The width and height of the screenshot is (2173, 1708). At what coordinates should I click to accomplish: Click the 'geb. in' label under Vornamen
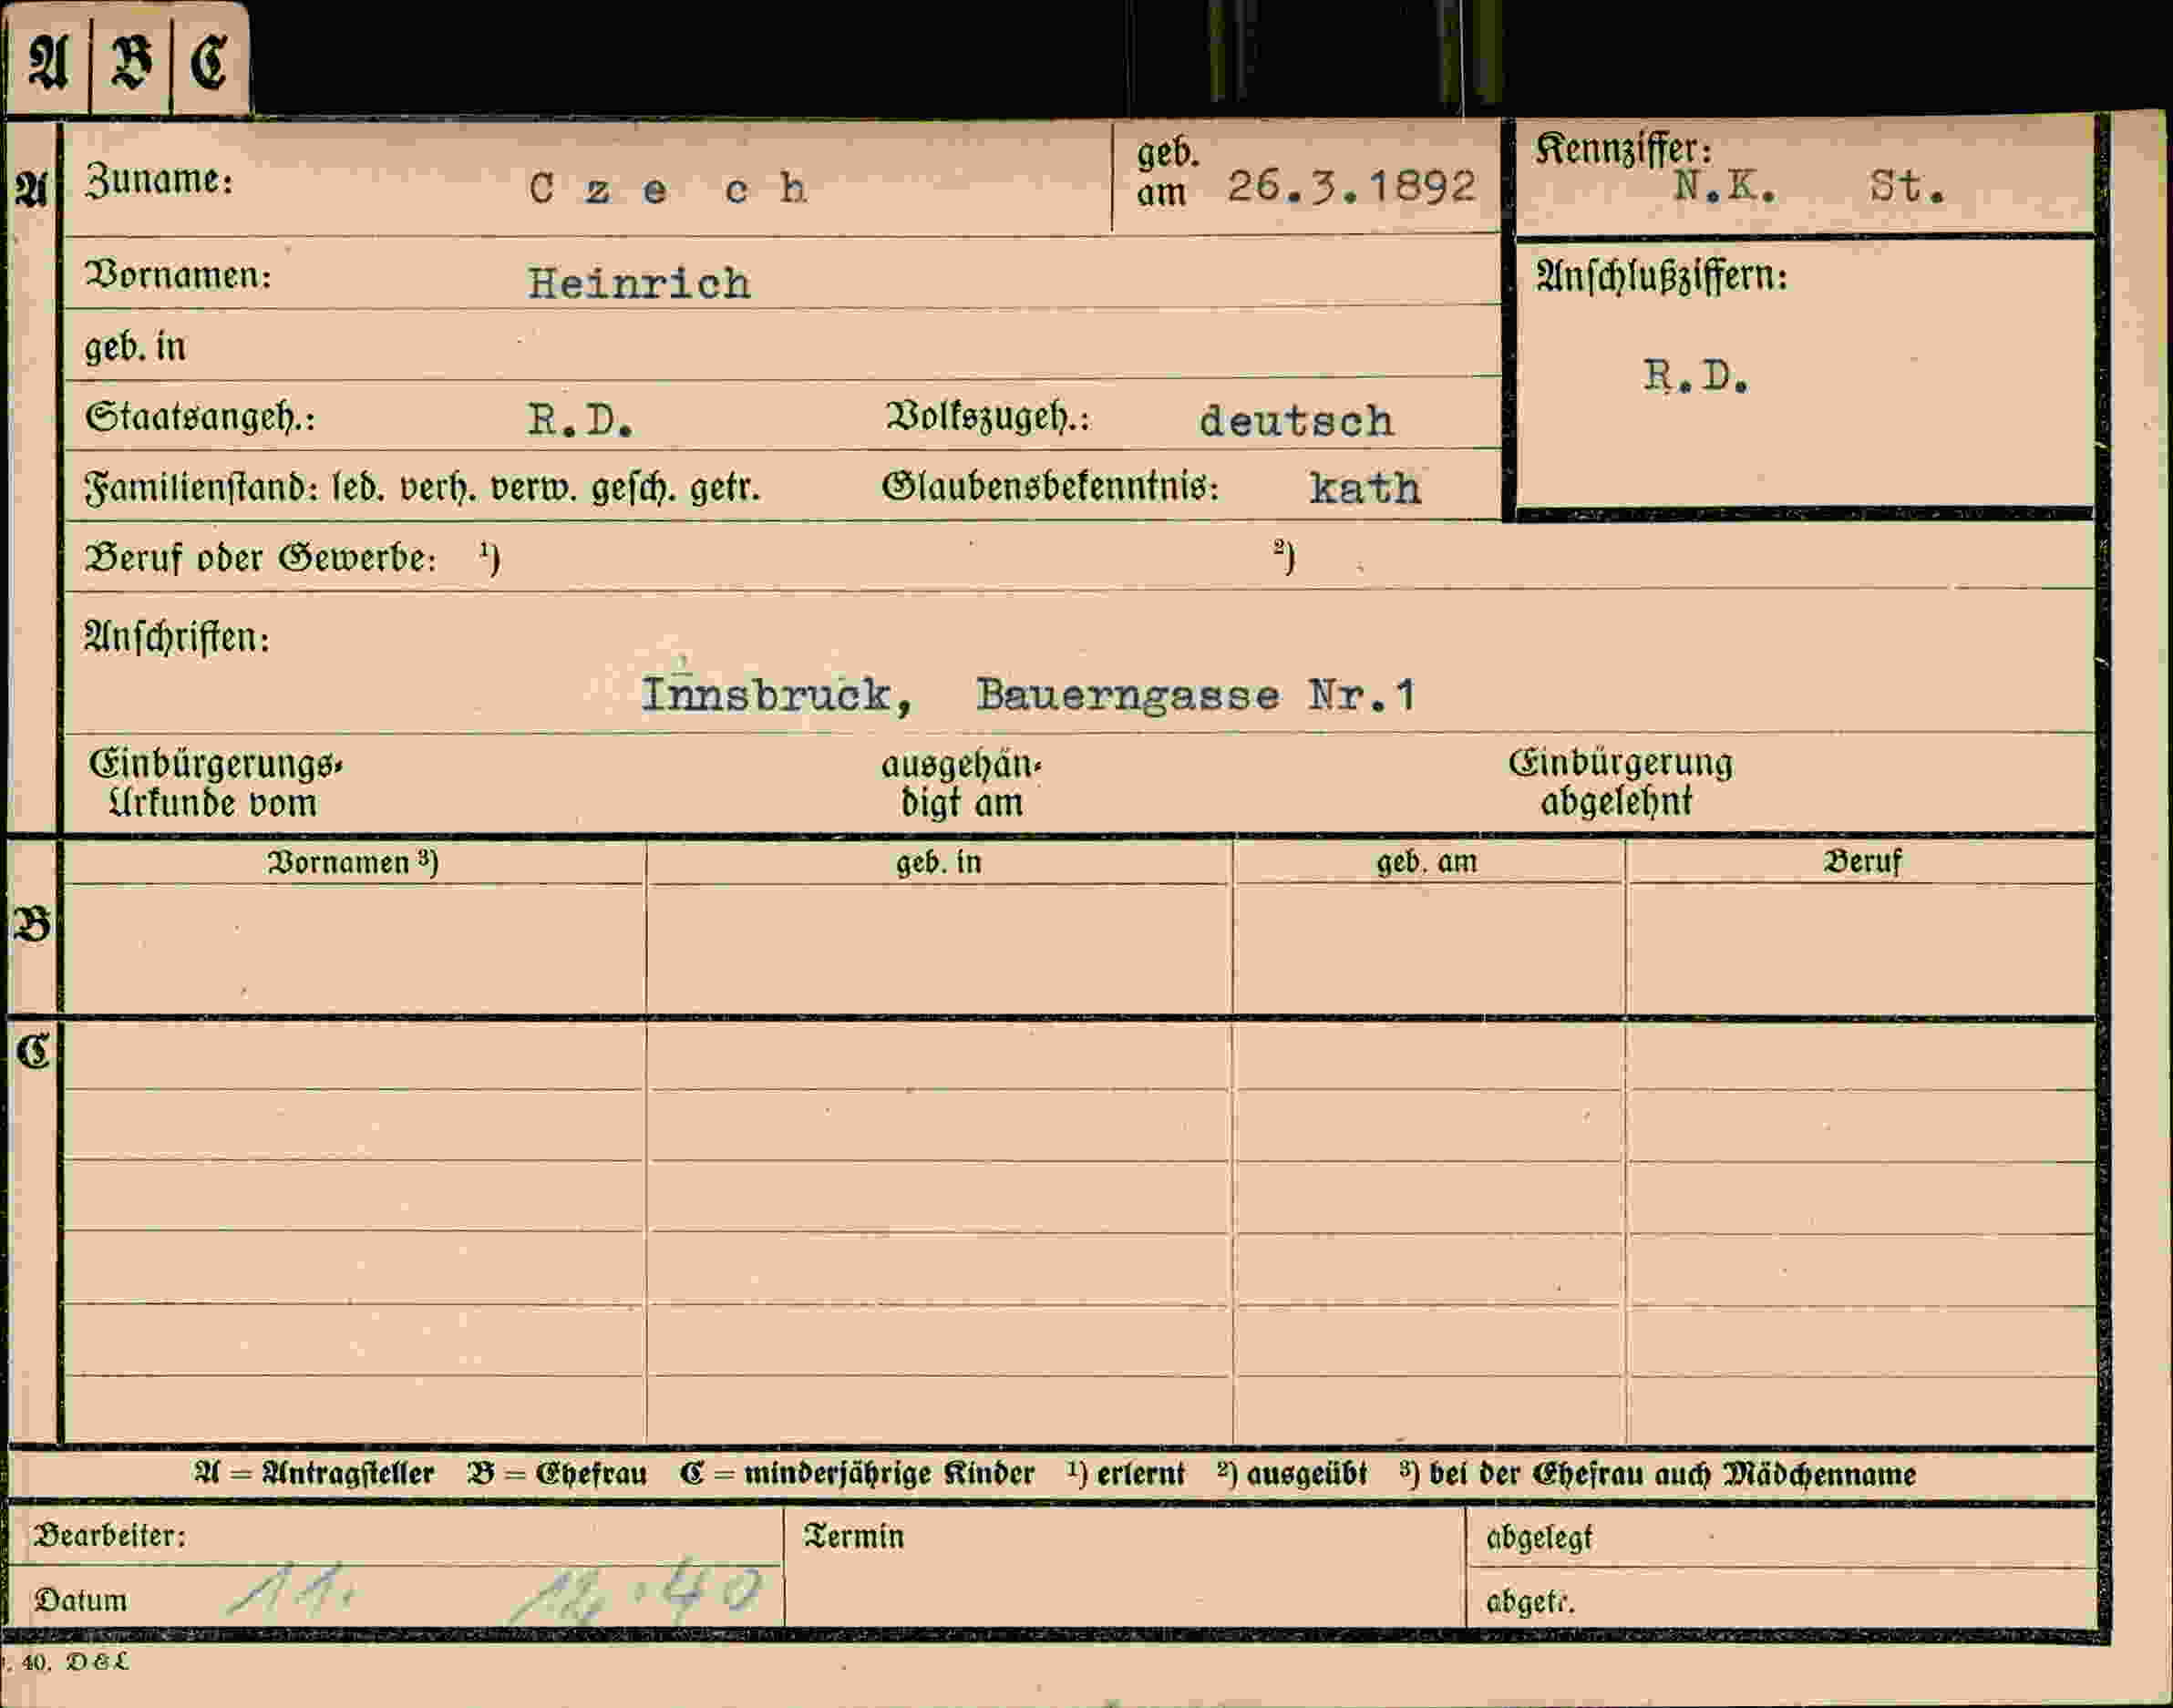click(x=135, y=347)
